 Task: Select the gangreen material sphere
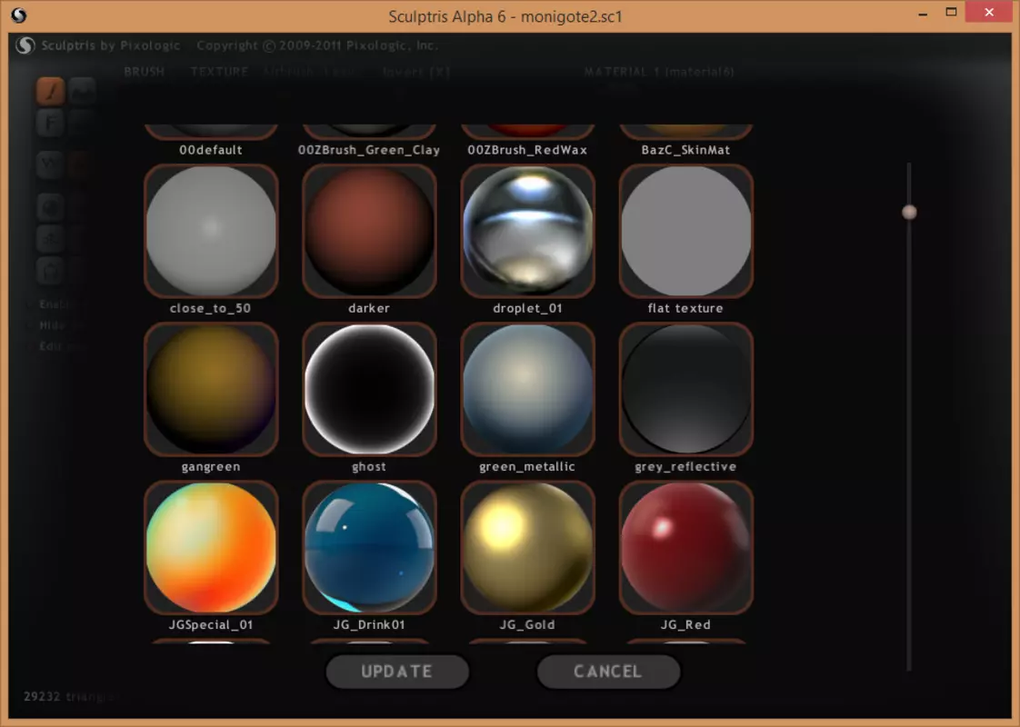pos(211,389)
